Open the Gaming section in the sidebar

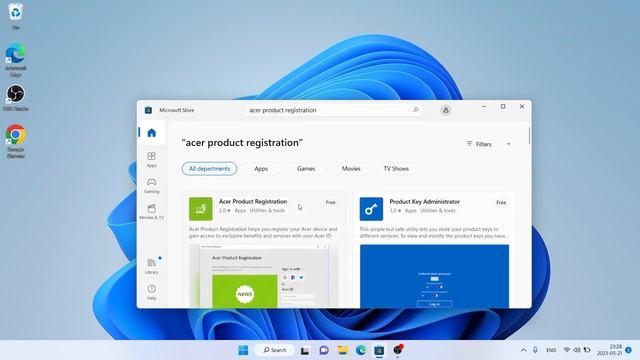(x=151, y=186)
